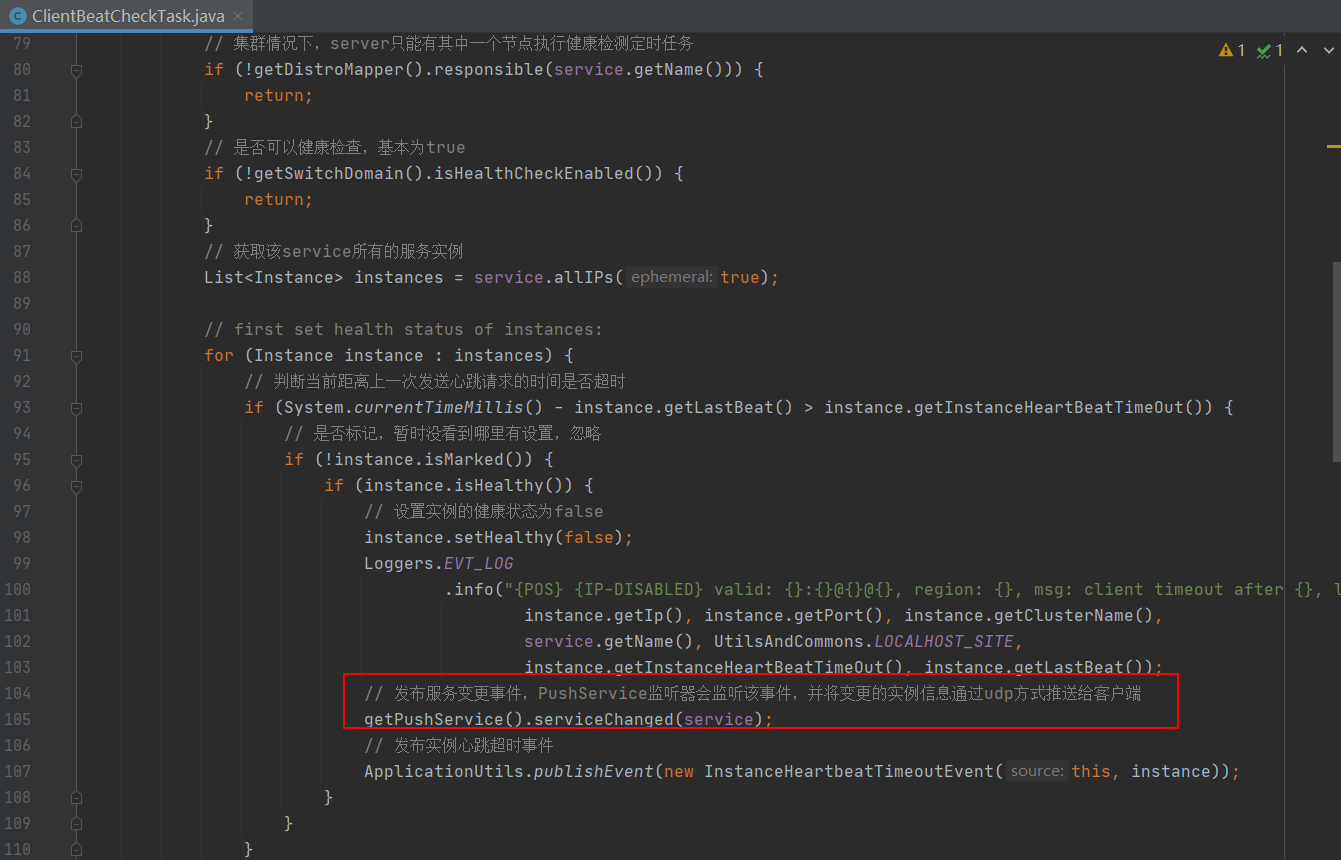
Task: Collapse the isHealthy if block at line 96
Action: pyautogui.click(x=77, y=486)
